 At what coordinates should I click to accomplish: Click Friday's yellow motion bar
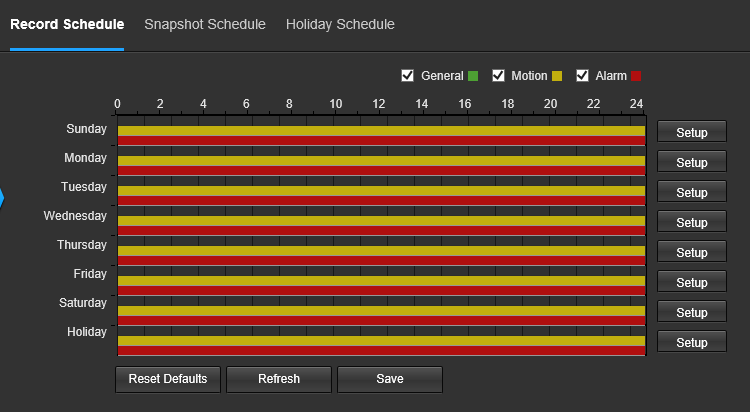(x=381, y=281)
